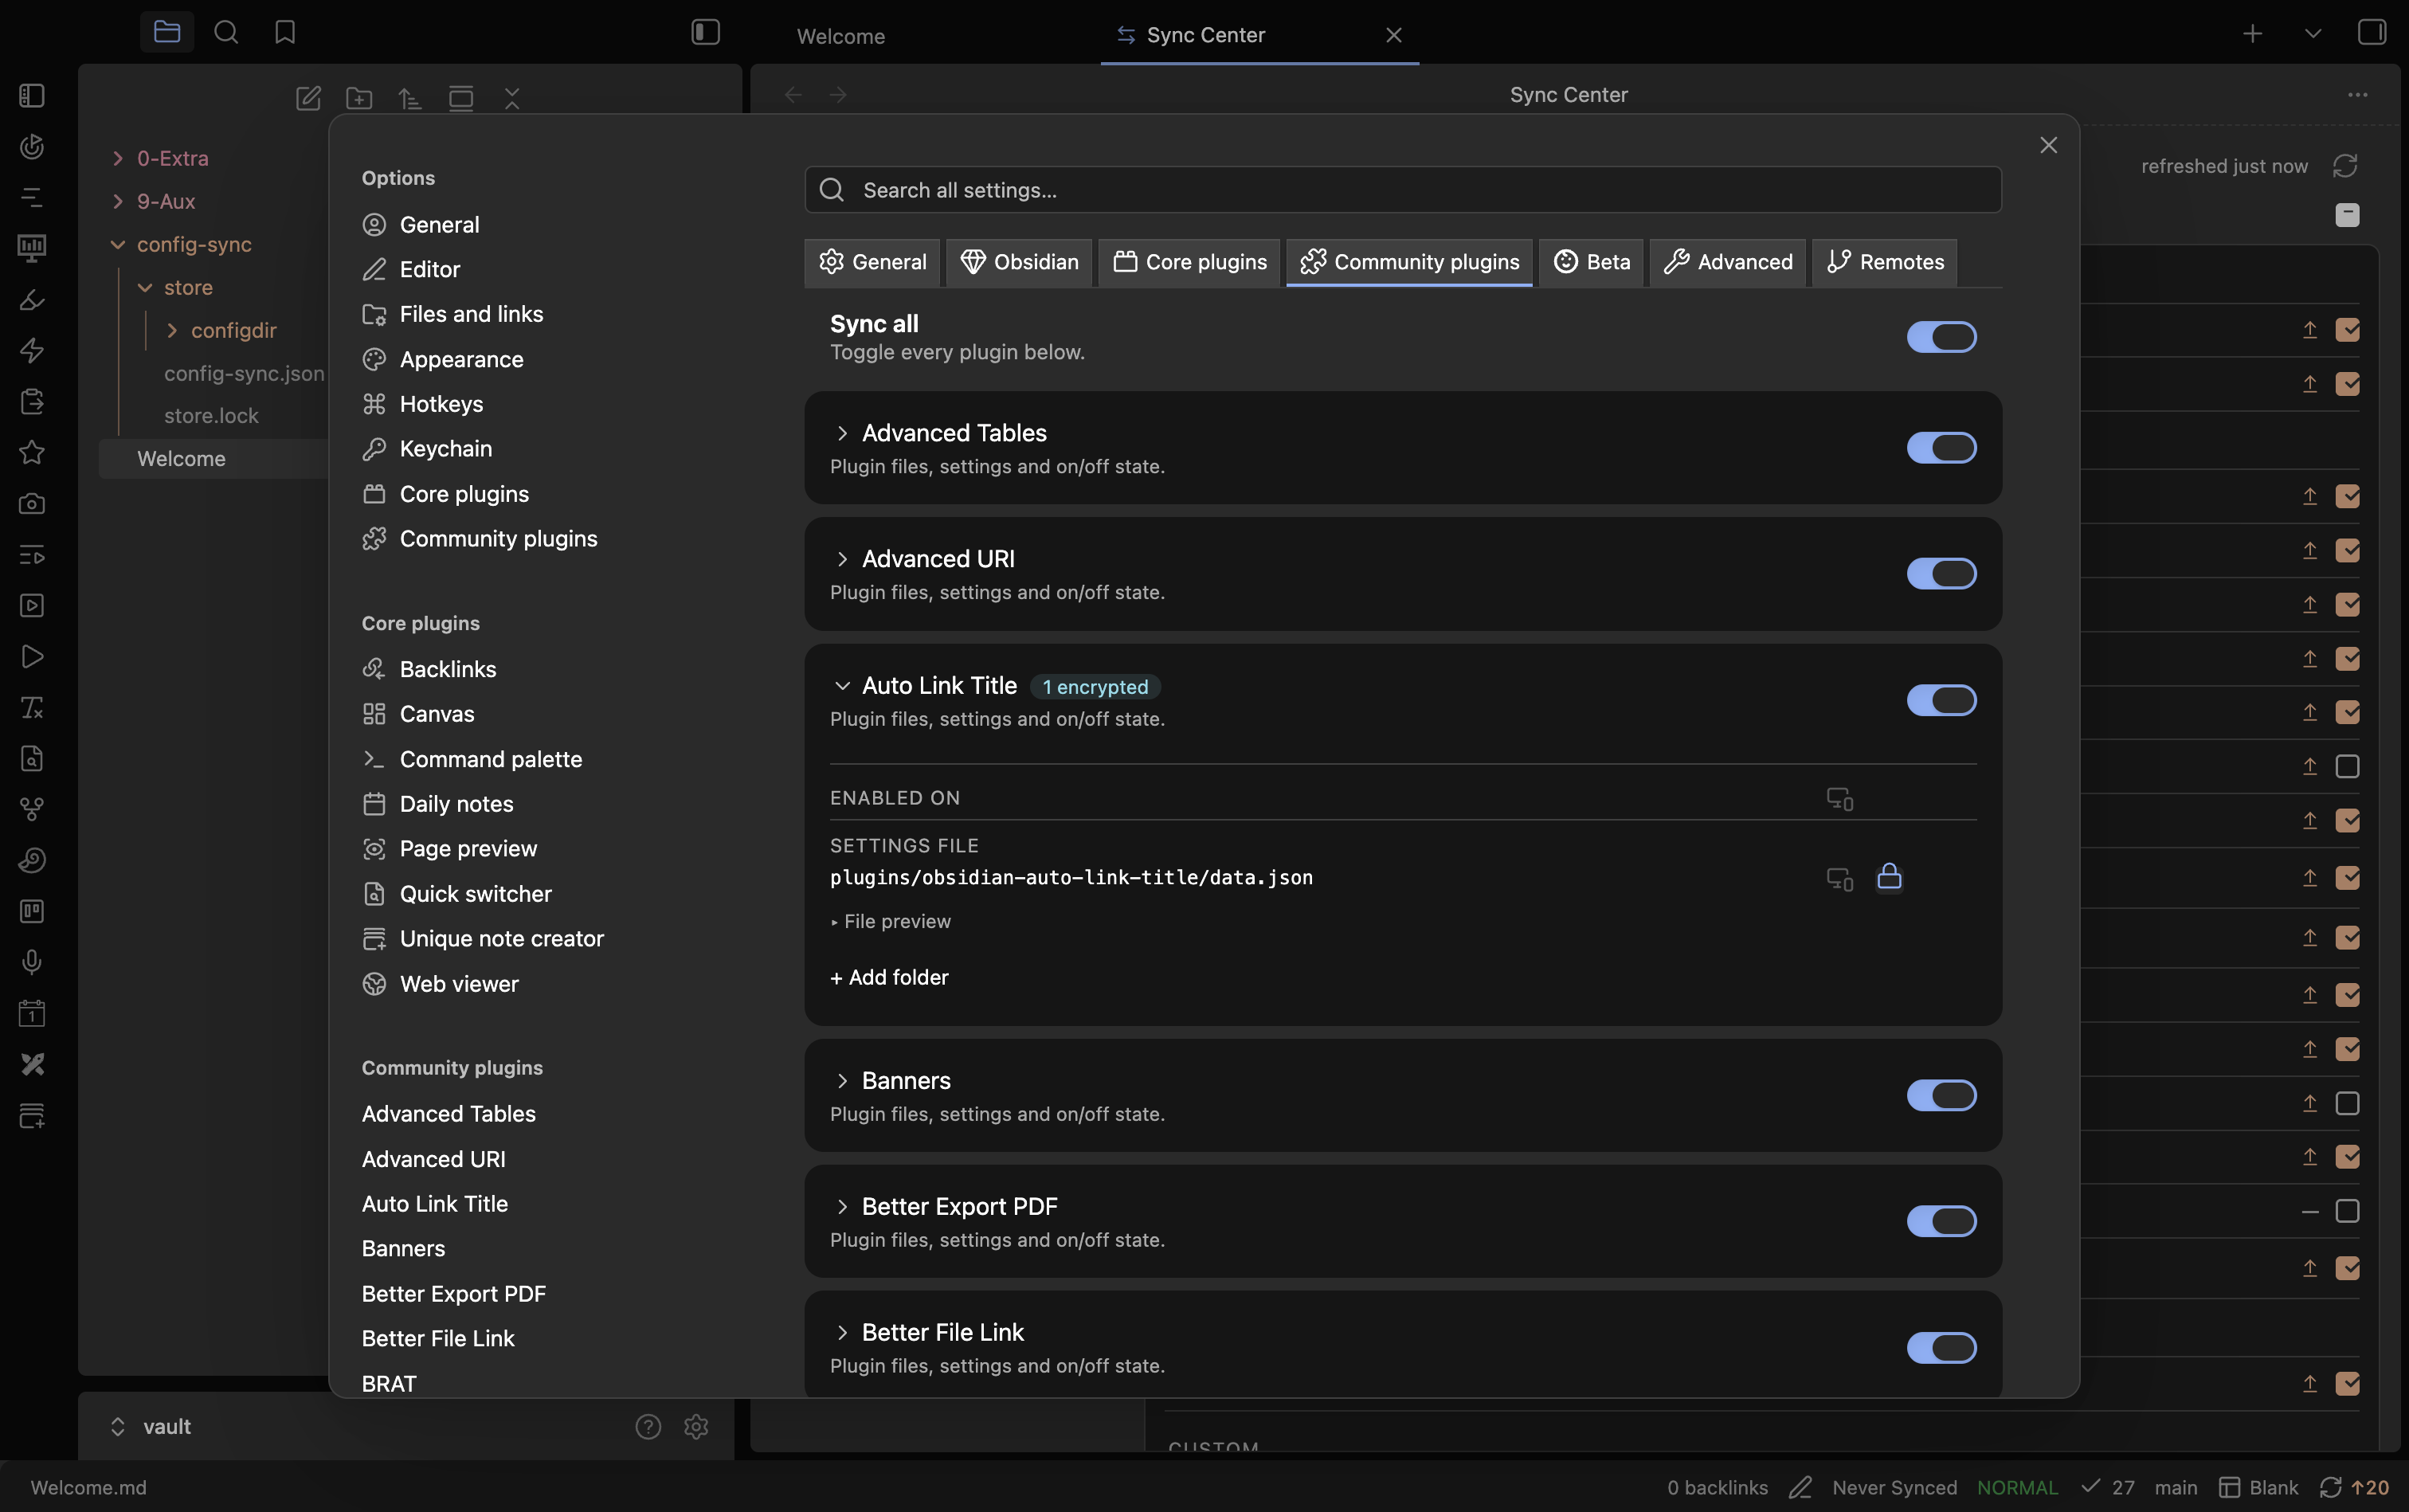Open the help question mark icon
Viewport: 2409px width, 1512px height.
(648, 1426)
